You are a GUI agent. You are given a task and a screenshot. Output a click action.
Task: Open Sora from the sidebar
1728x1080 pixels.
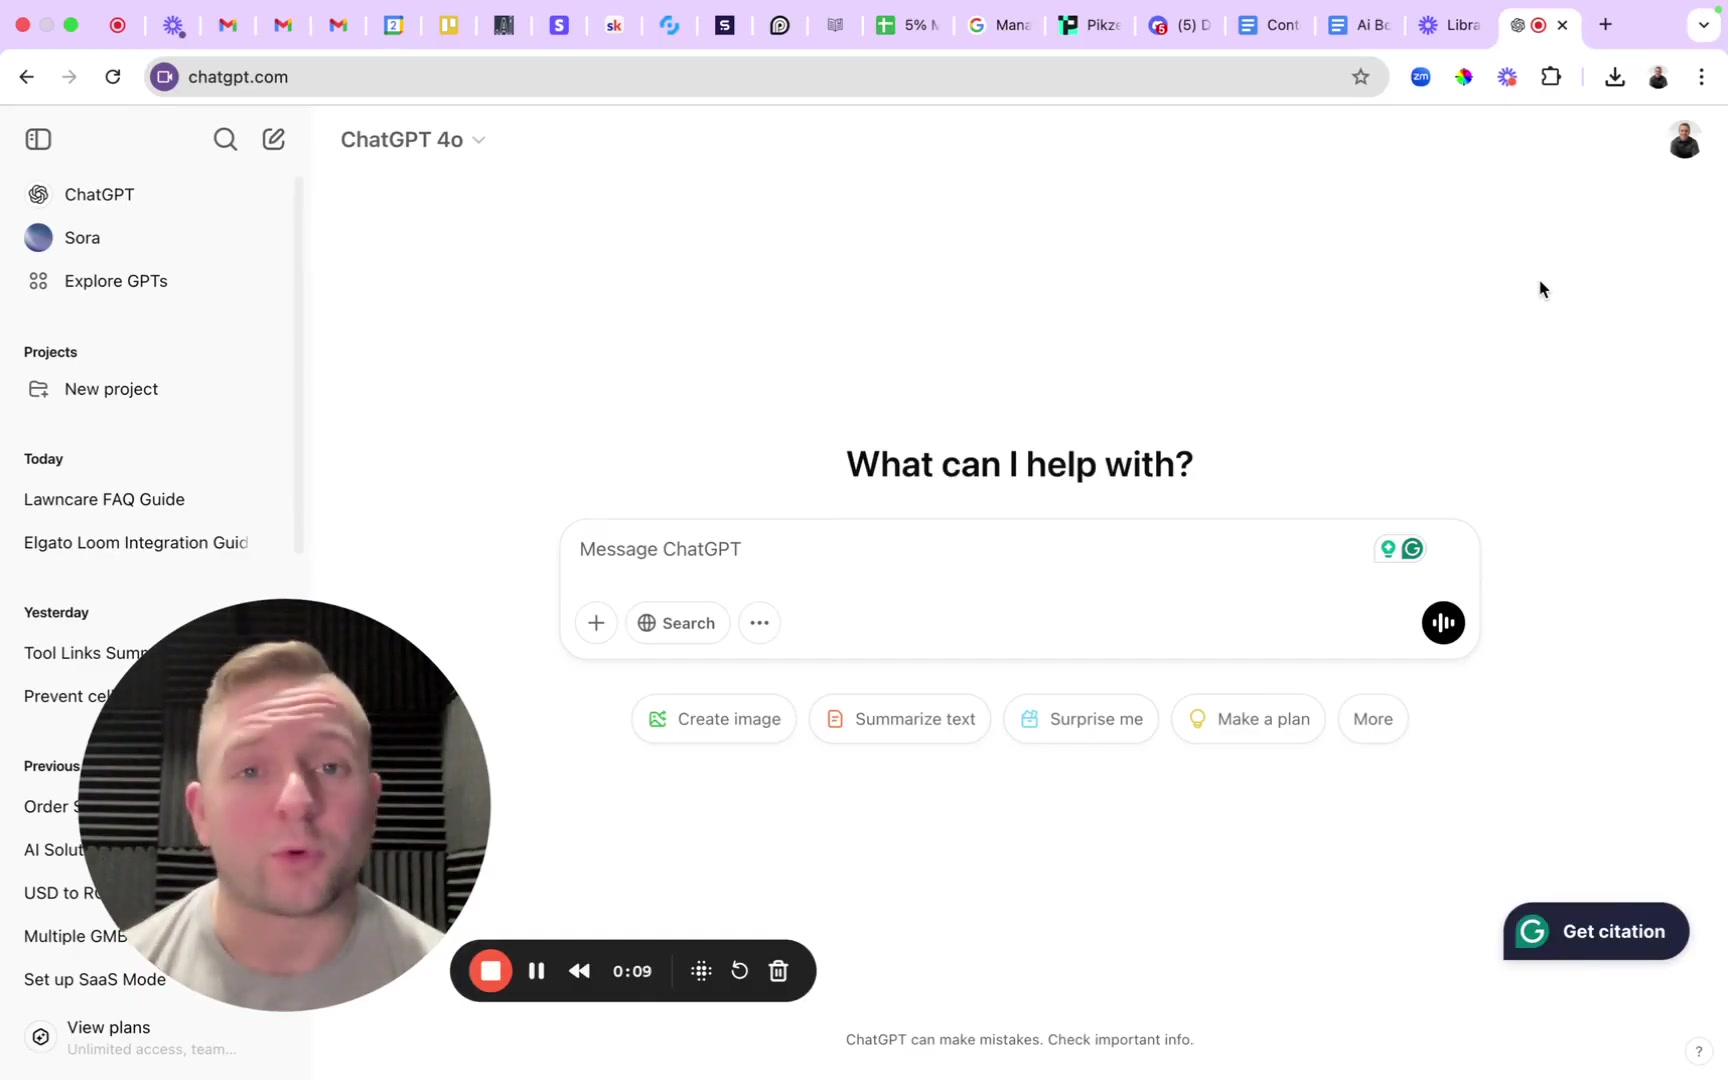[82, 237]
